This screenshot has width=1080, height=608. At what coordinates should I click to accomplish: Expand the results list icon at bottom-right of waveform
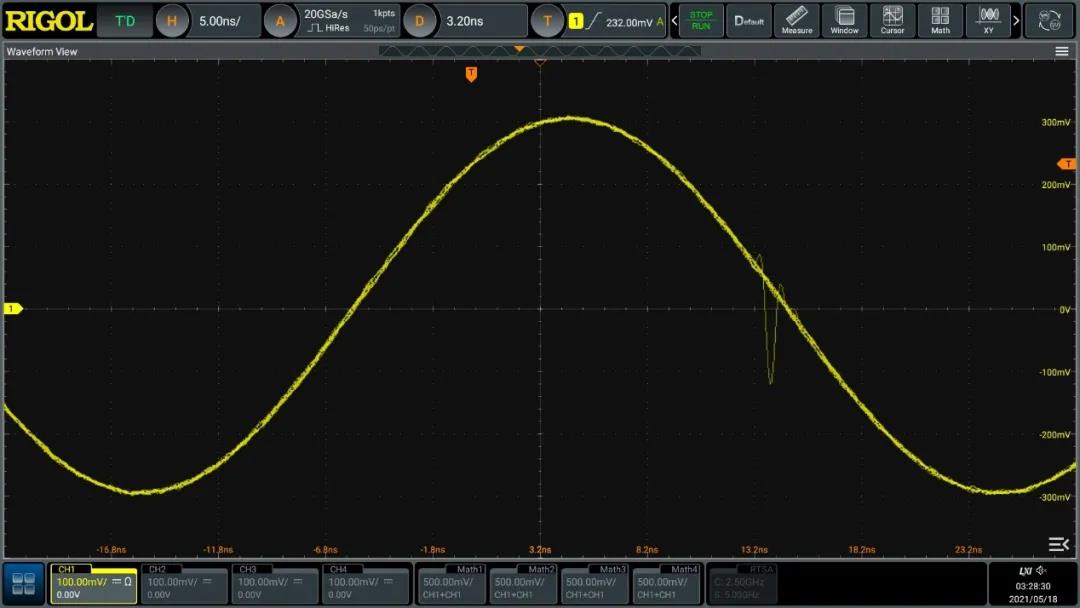(1059, 545)
